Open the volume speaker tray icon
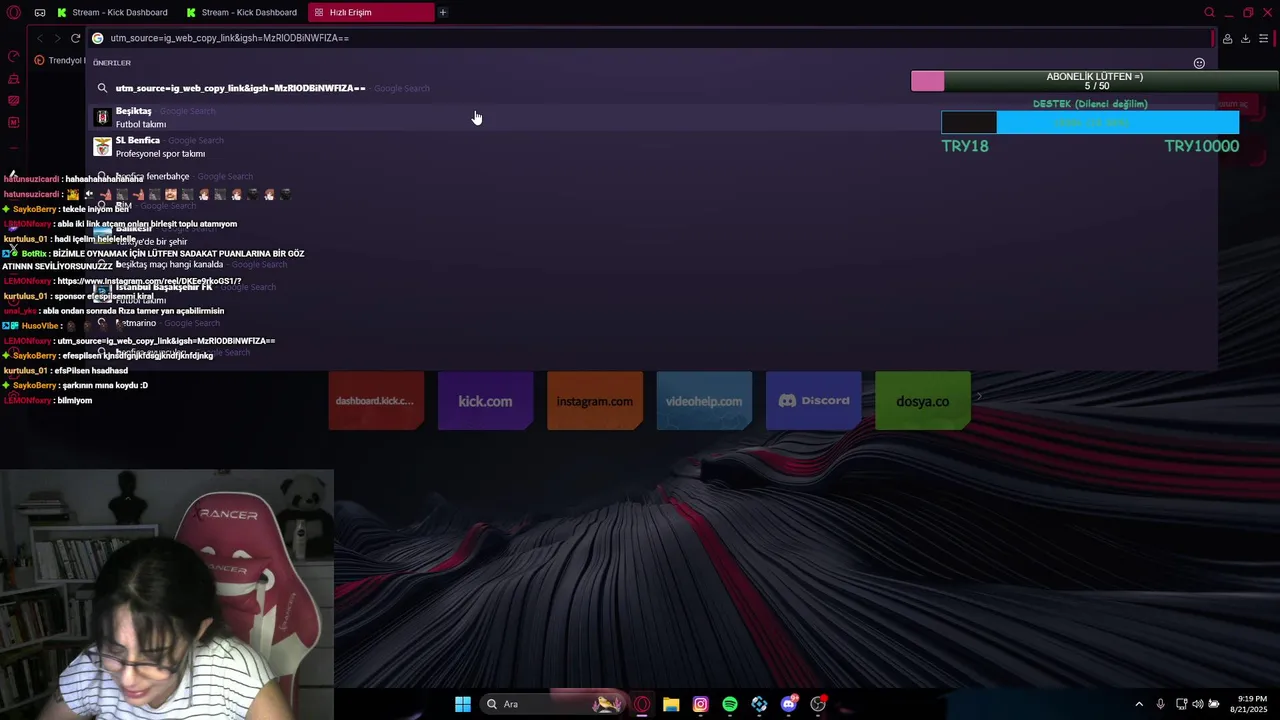The height and width of the screenshot is (720, 1280). 1198,704
